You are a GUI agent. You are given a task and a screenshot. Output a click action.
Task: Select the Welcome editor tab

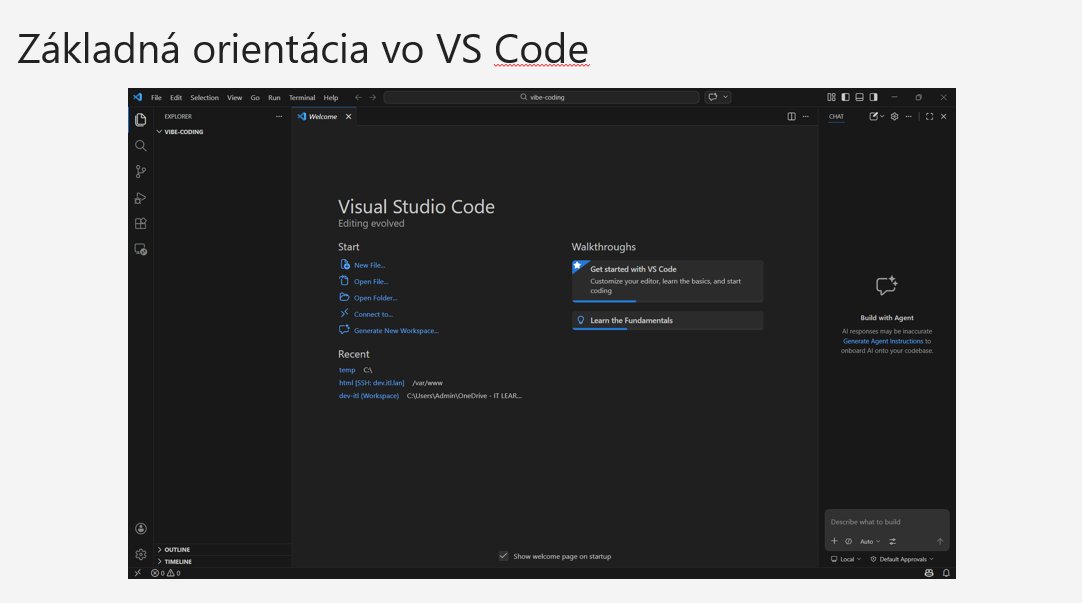pos(322,117)
